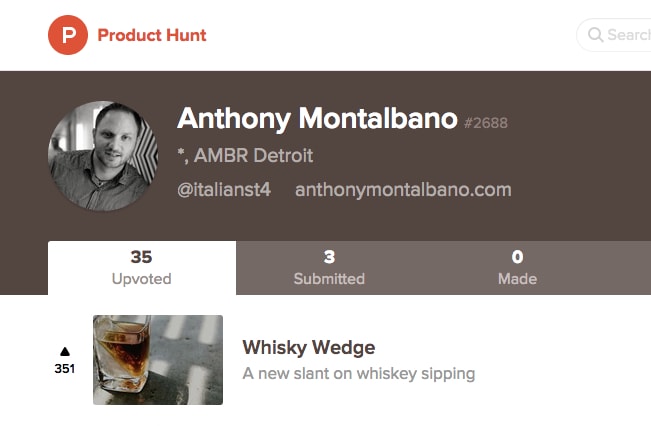
Task: Click the "*, AMBR Detroit" headline text
Action: 245,156
